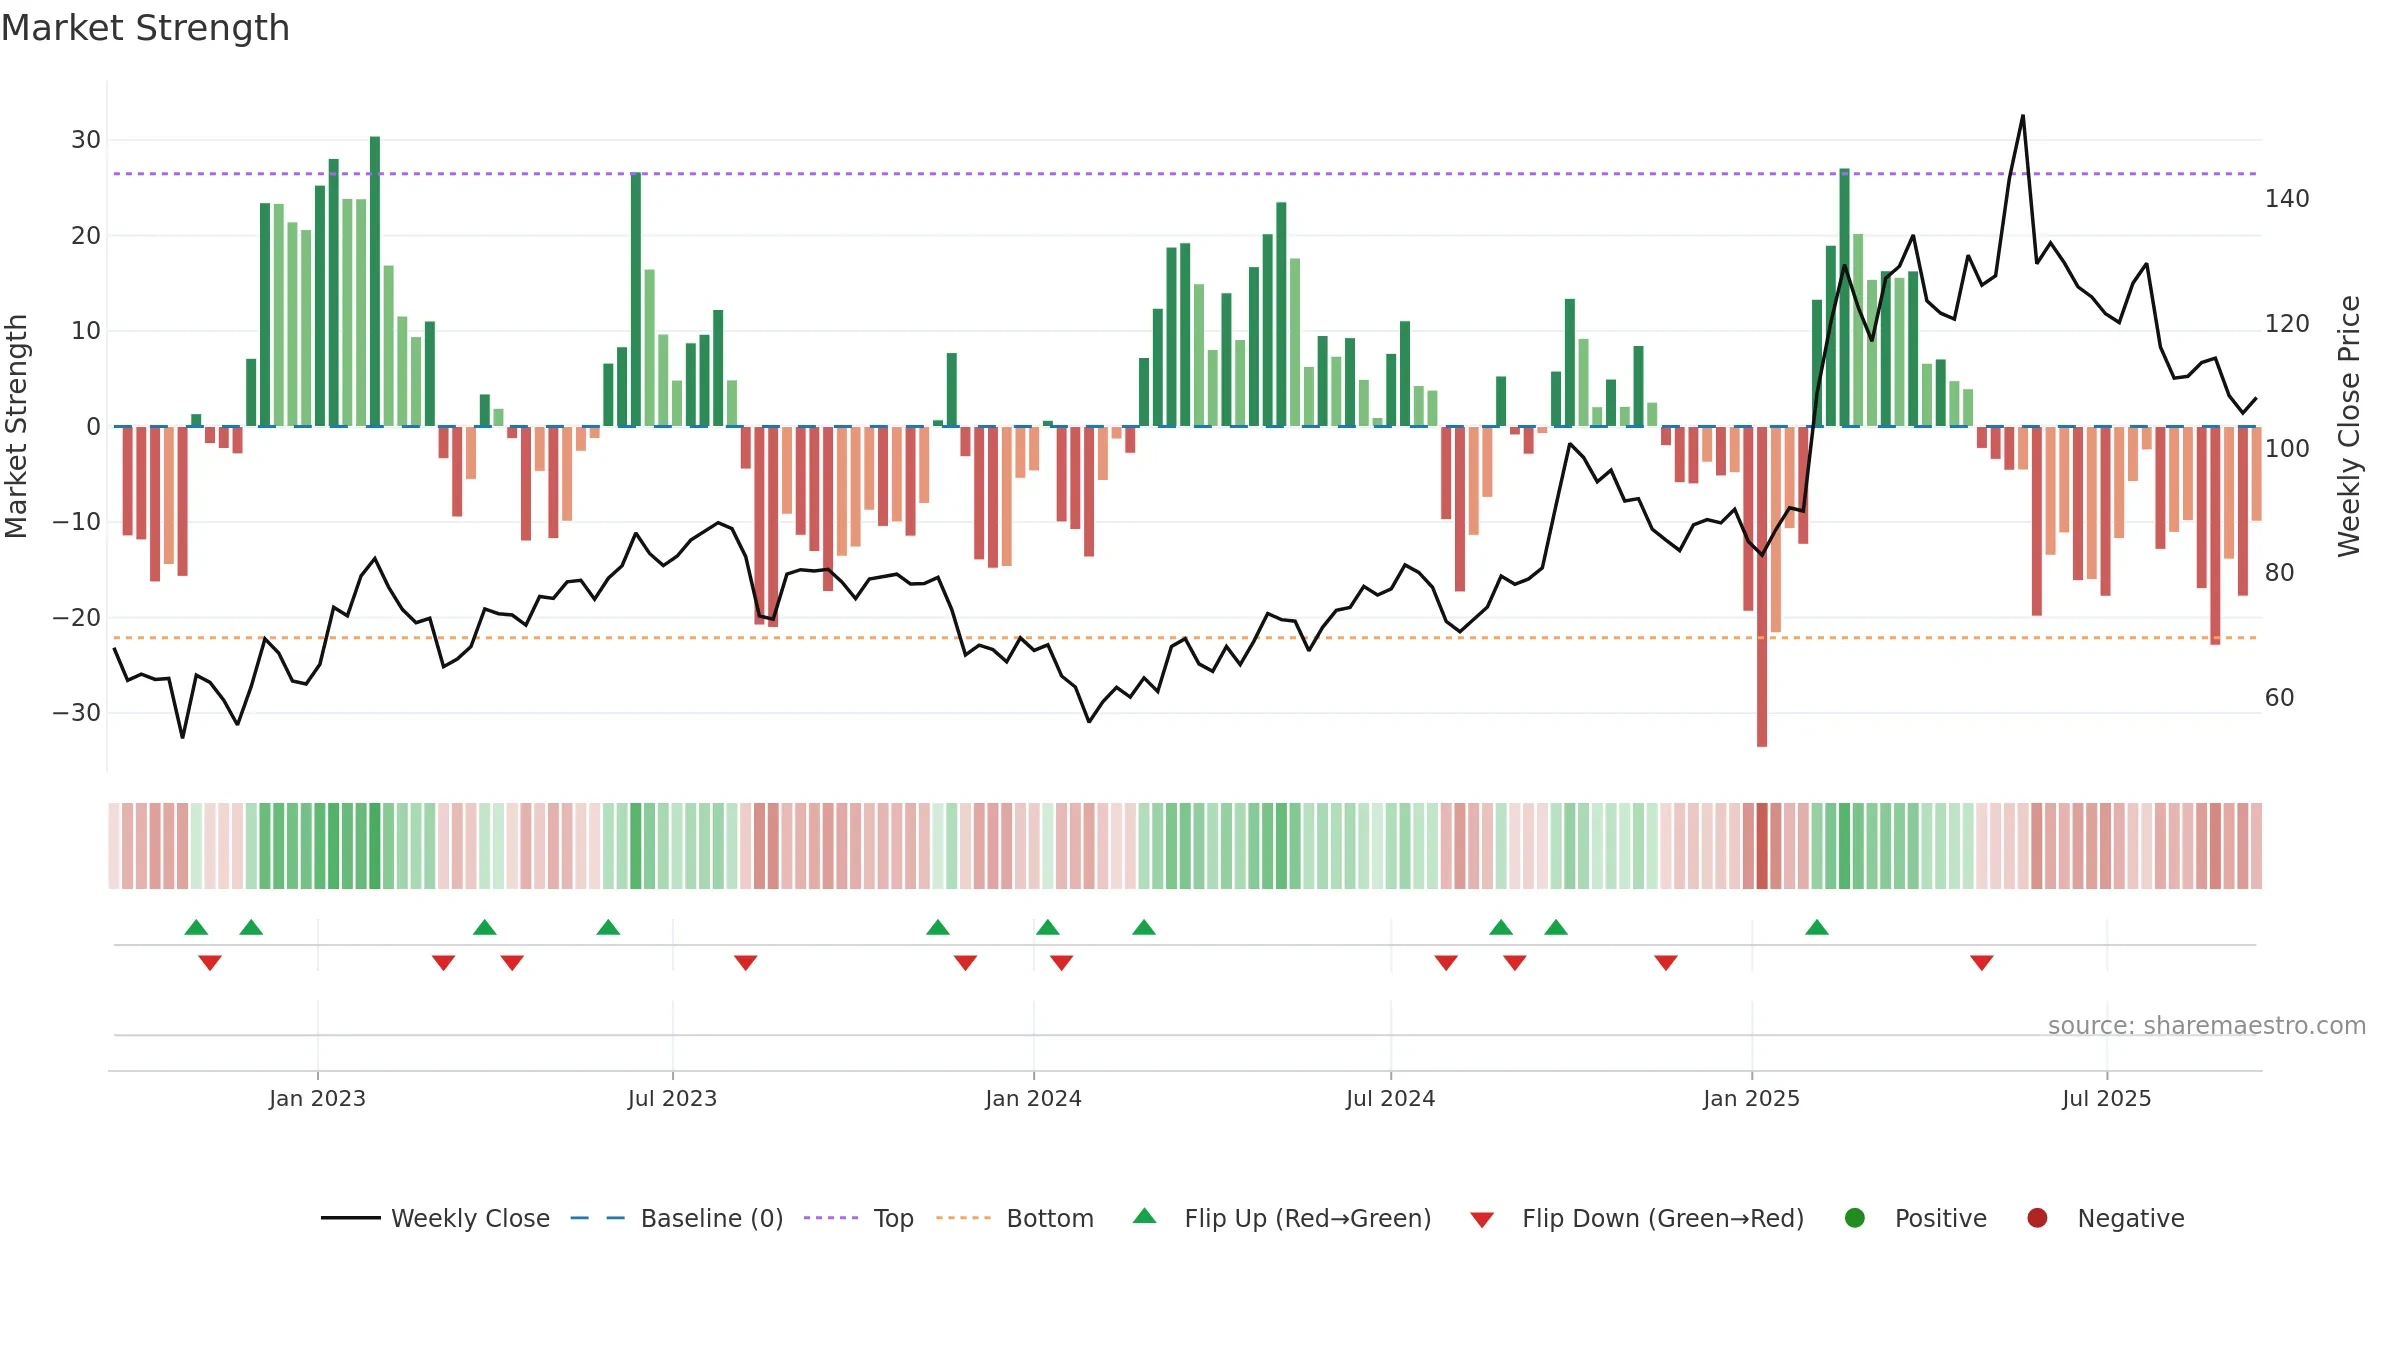Click the Jan 2024 x-axis label
The image size is (2400, 1350).
[1033, 1098]
